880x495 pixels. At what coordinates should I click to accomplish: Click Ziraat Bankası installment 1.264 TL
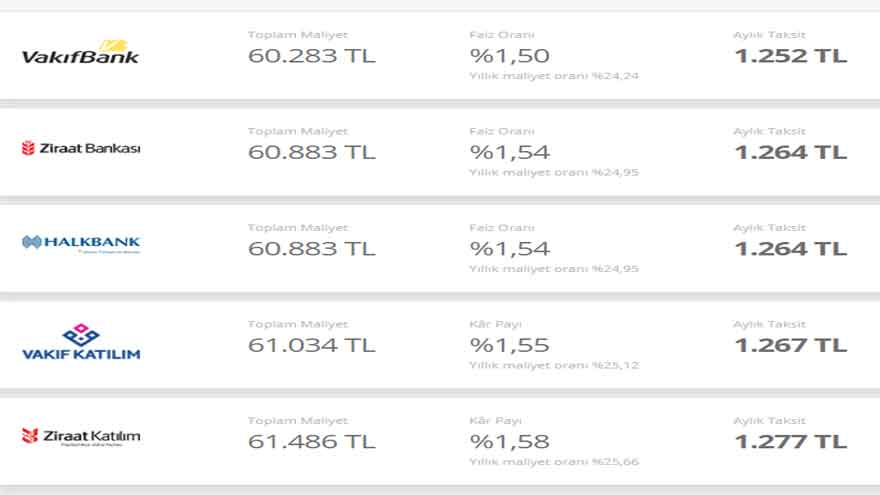[790, 152]
